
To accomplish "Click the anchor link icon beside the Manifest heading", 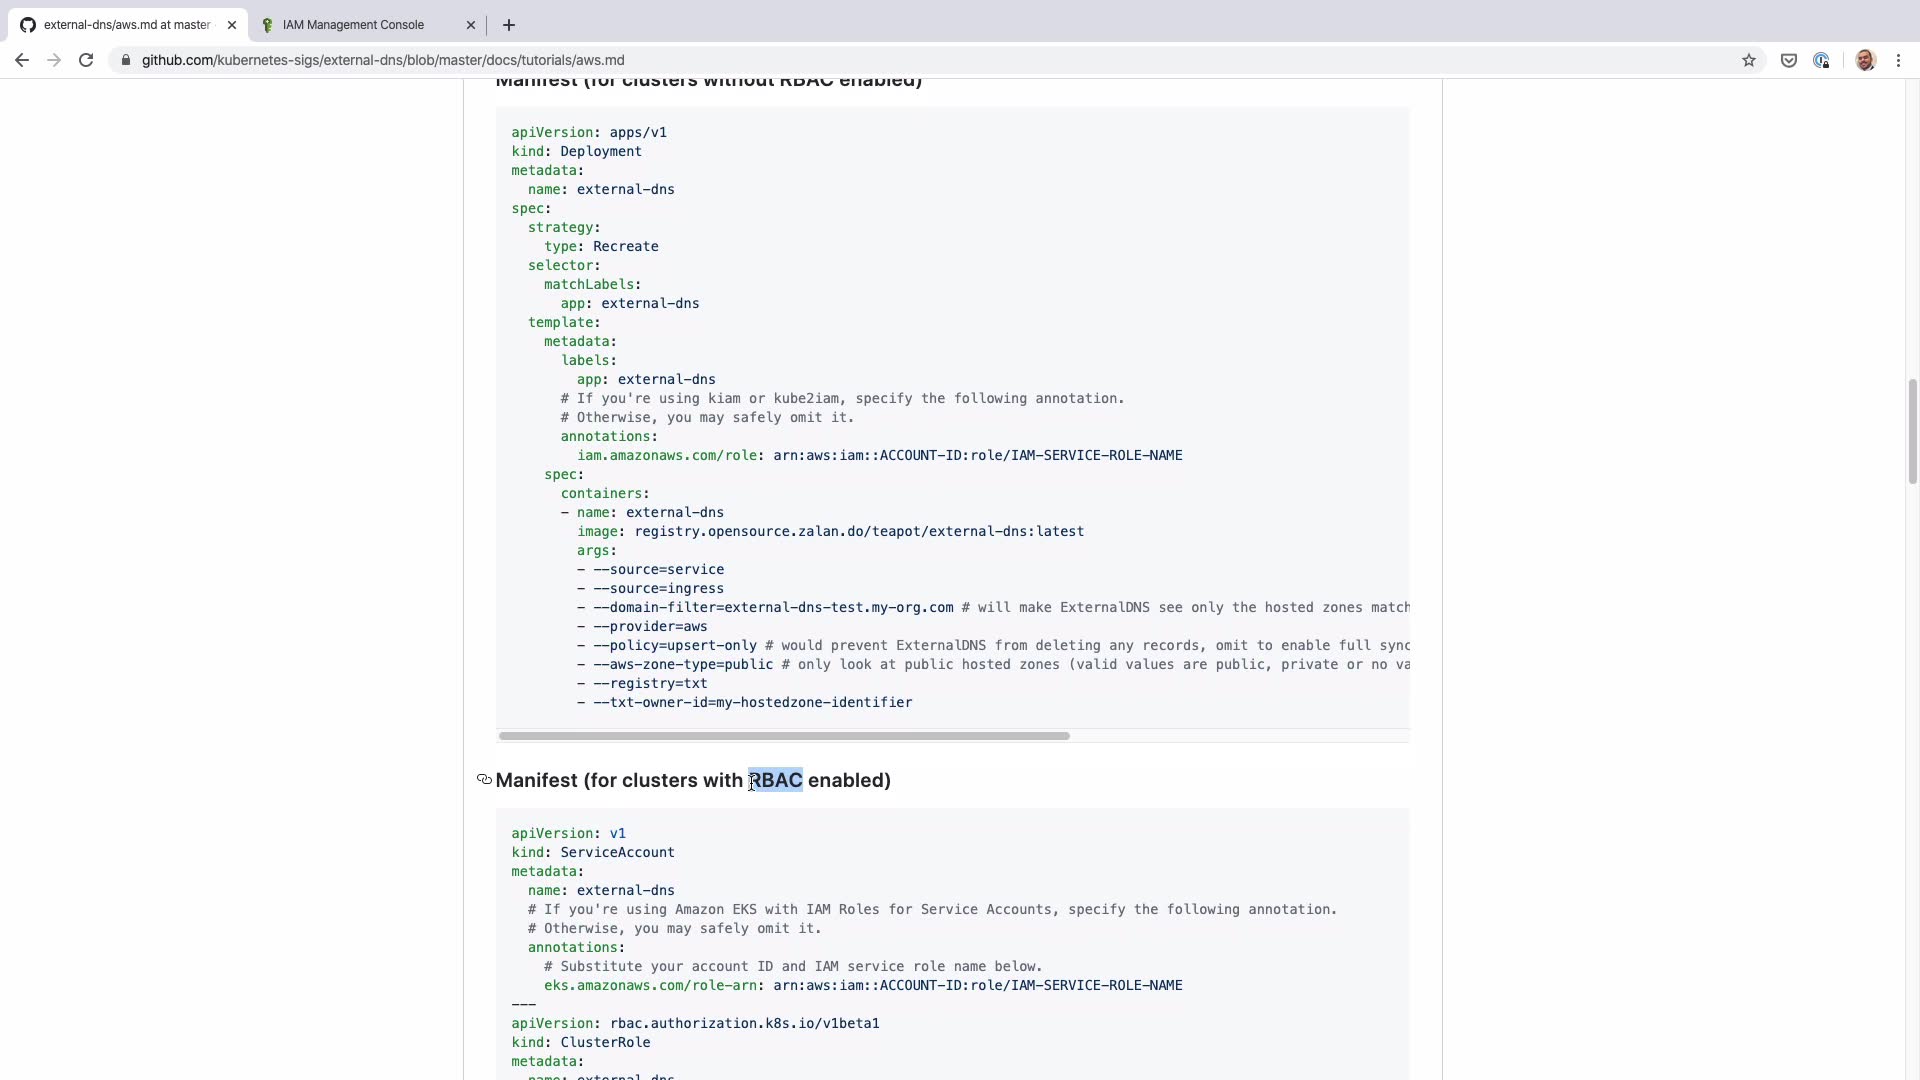I will (484, 780).
